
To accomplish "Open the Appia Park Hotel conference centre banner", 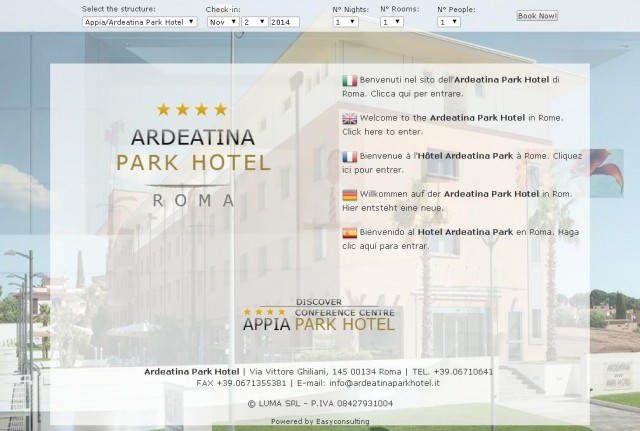I will click(x=319, y=314).
